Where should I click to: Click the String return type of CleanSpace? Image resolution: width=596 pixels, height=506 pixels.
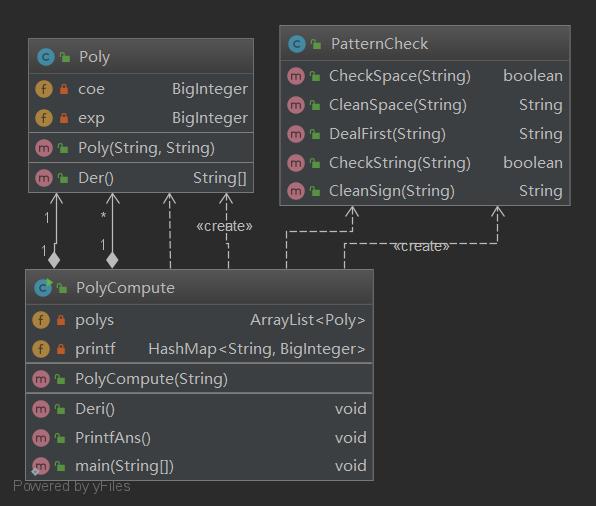click(541, 105)
